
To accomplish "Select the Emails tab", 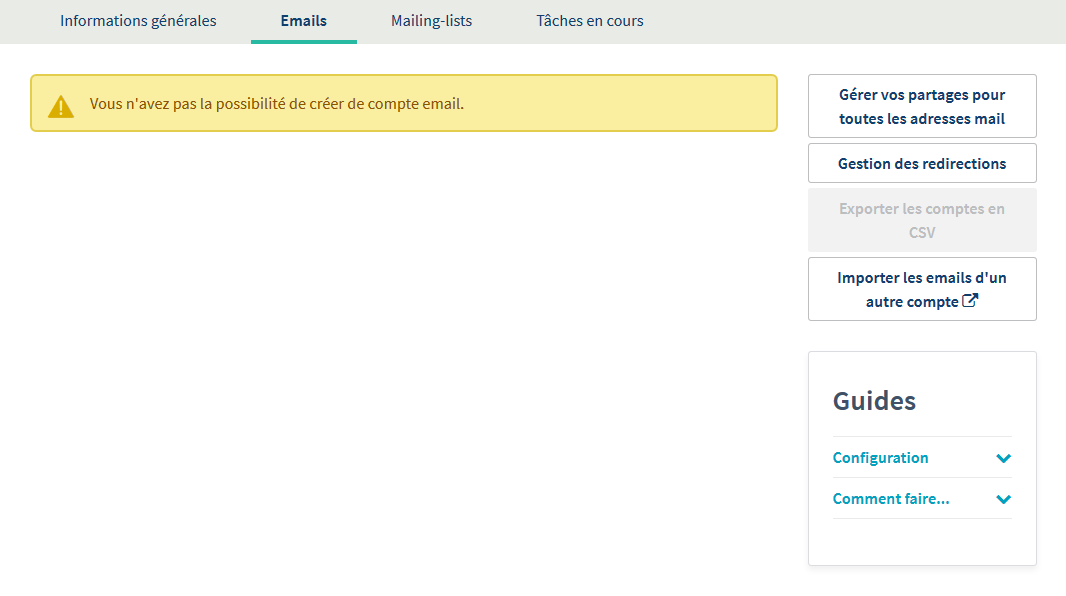I will [x=303, y=21].
